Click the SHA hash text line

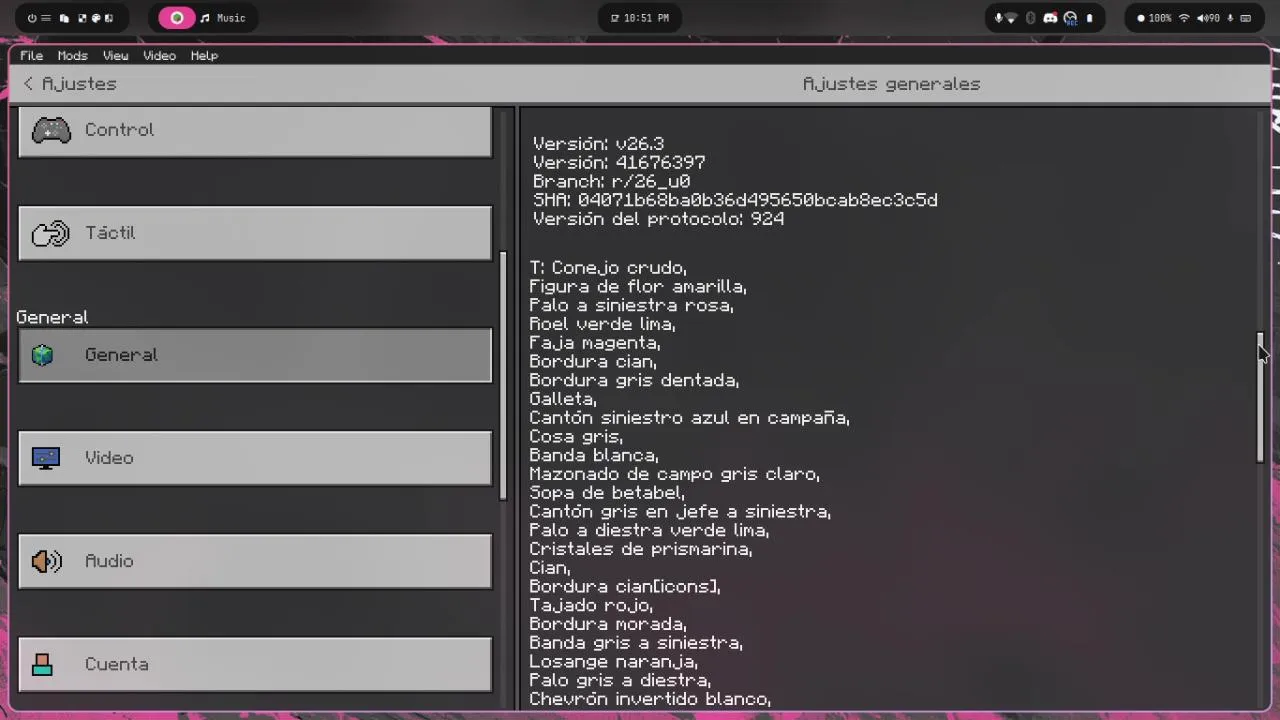tap(735, 200)
